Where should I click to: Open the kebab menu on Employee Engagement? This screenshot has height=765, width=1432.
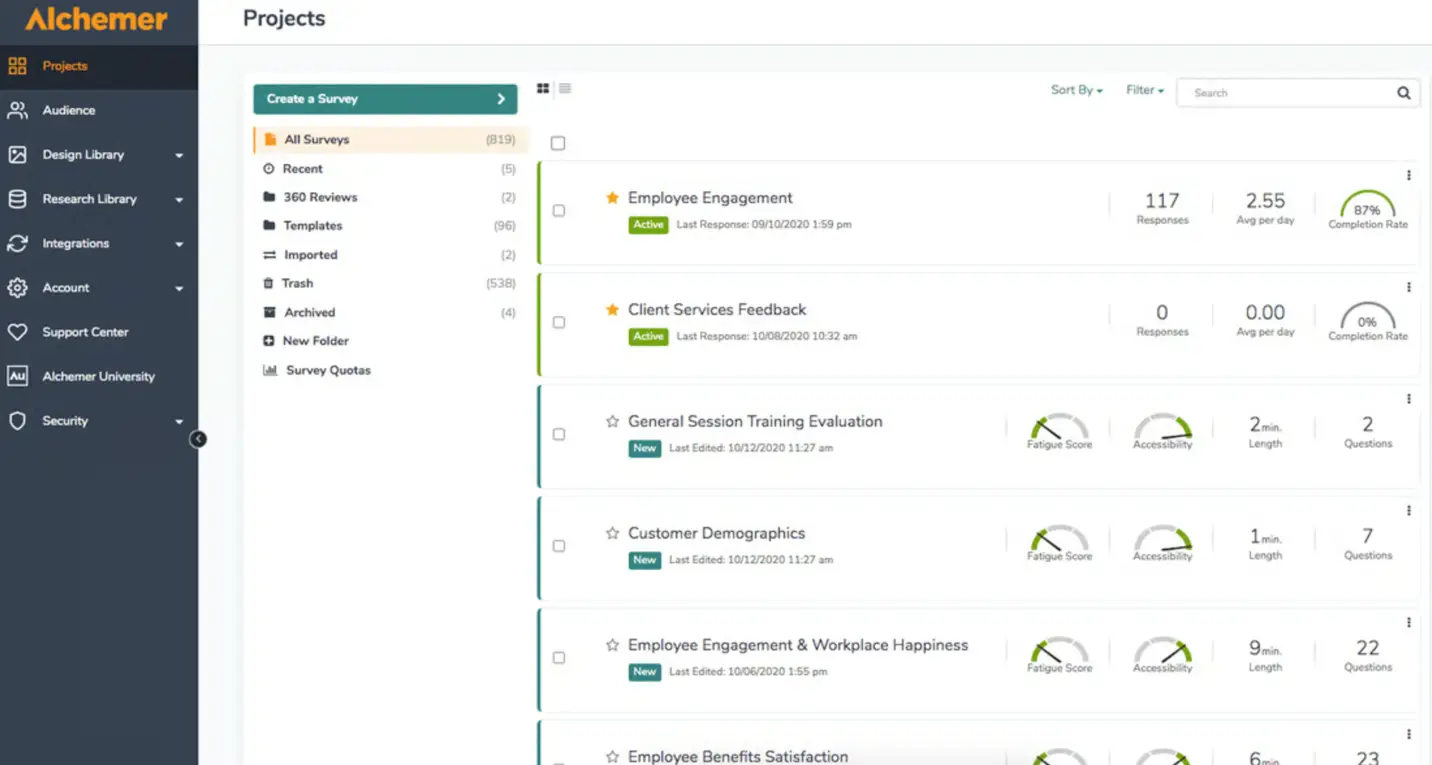[1409, 174]
